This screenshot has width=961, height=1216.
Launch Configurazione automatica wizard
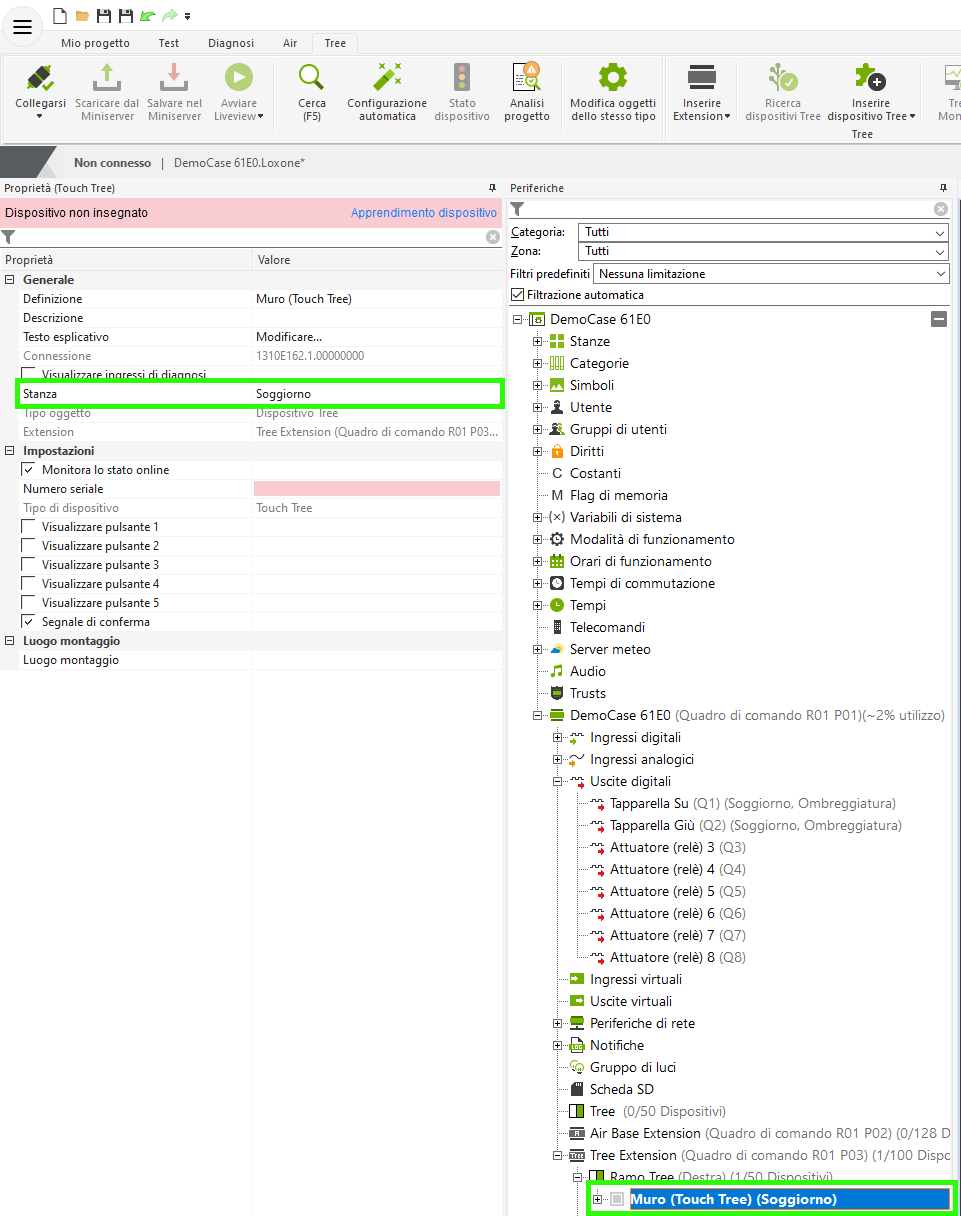(387, 79)
